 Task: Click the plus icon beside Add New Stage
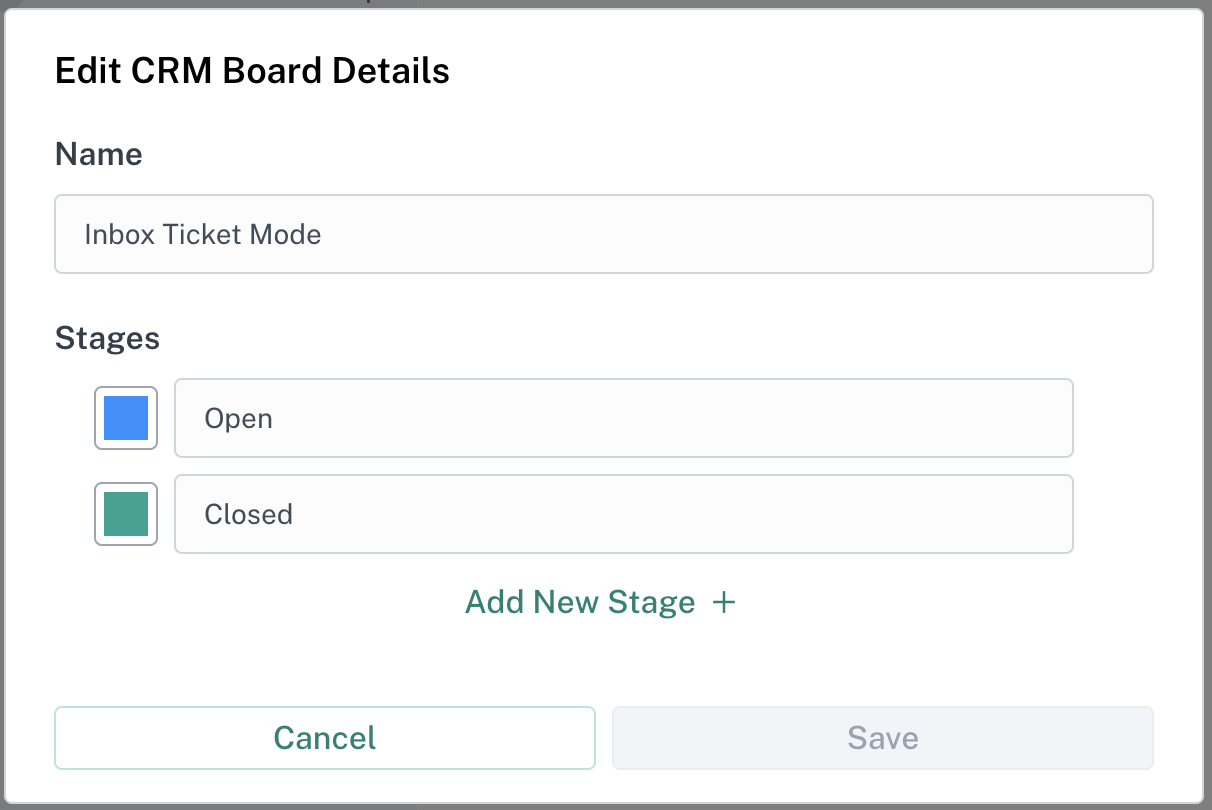click(723, 602)
